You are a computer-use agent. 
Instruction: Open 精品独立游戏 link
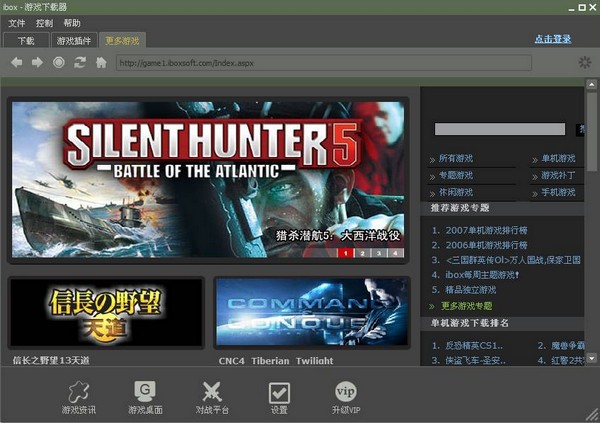(471, 290)
